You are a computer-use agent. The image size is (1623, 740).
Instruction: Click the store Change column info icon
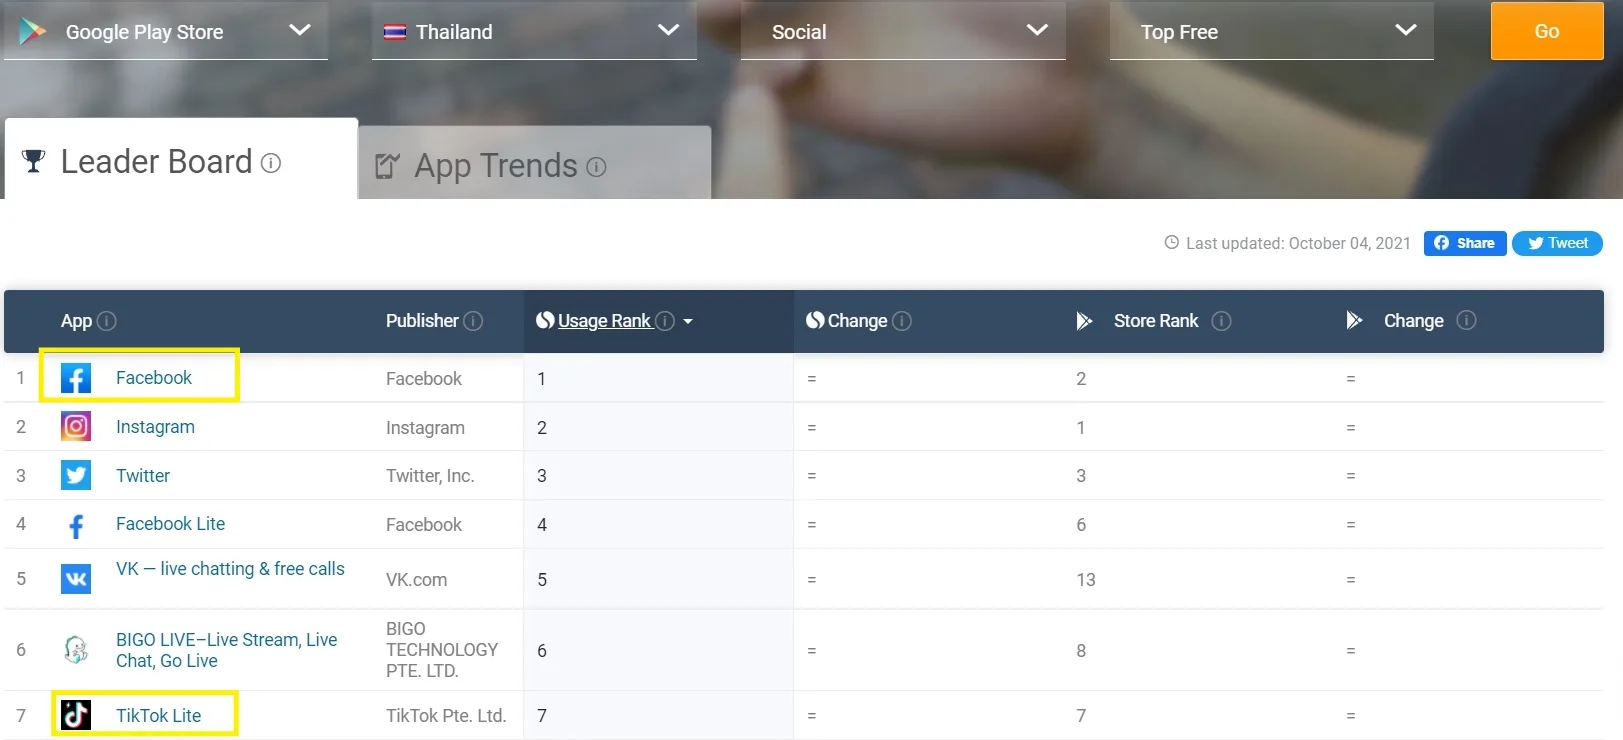point(1466,320)
